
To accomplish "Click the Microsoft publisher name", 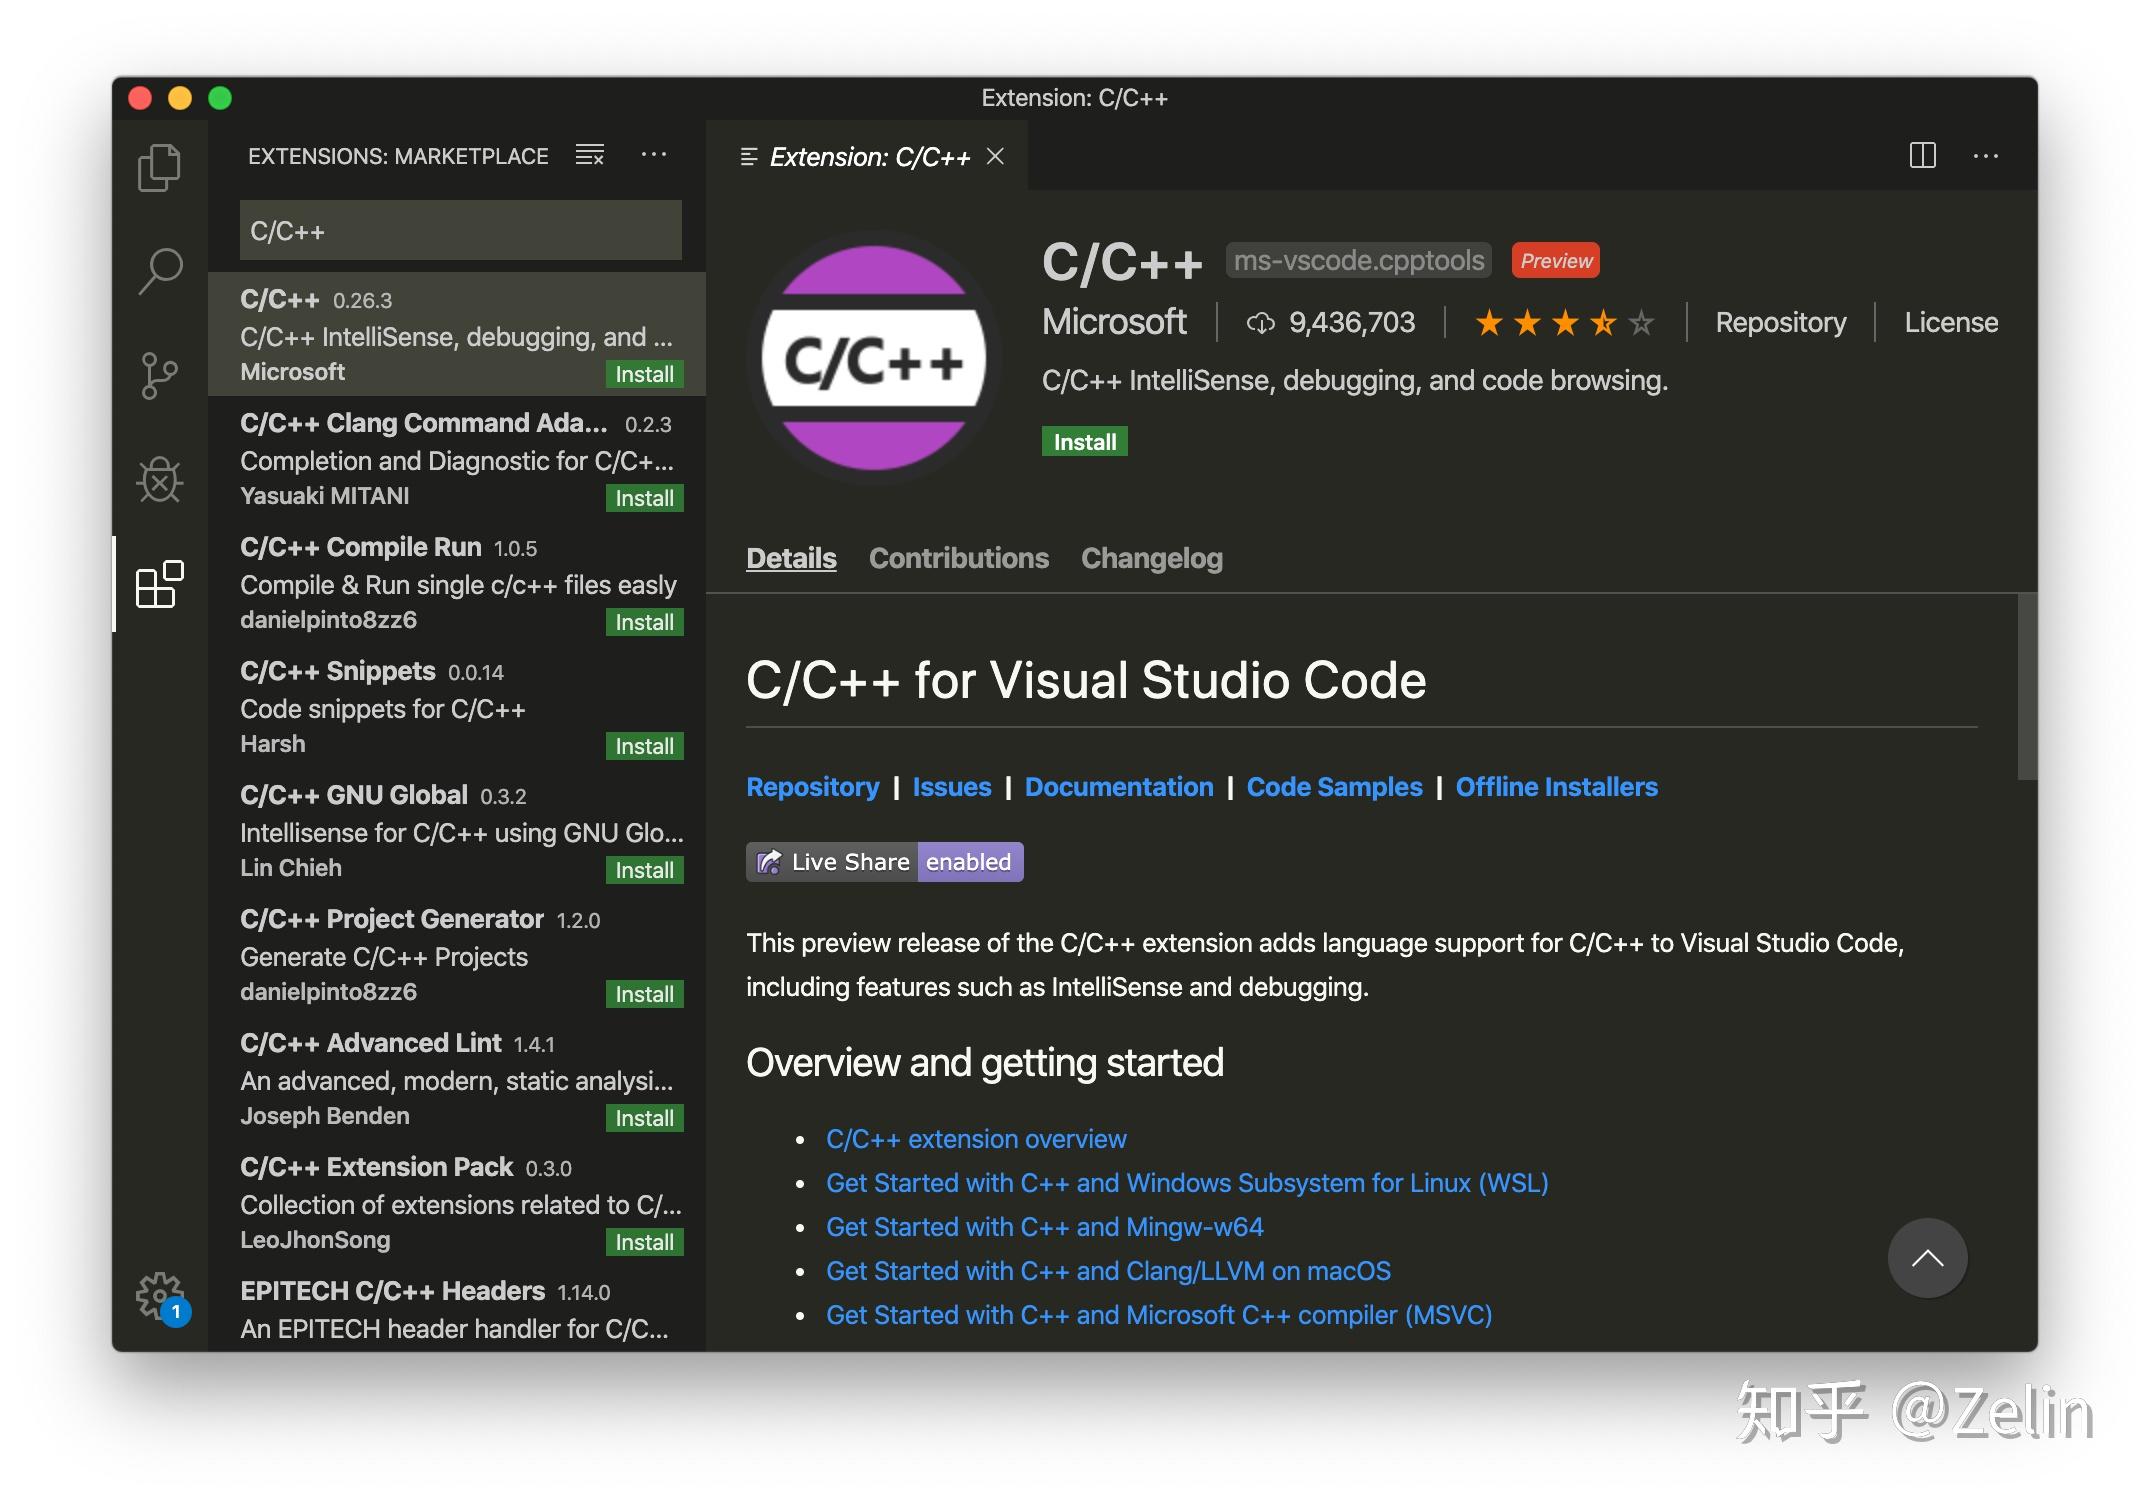I will click(1114, 322).
